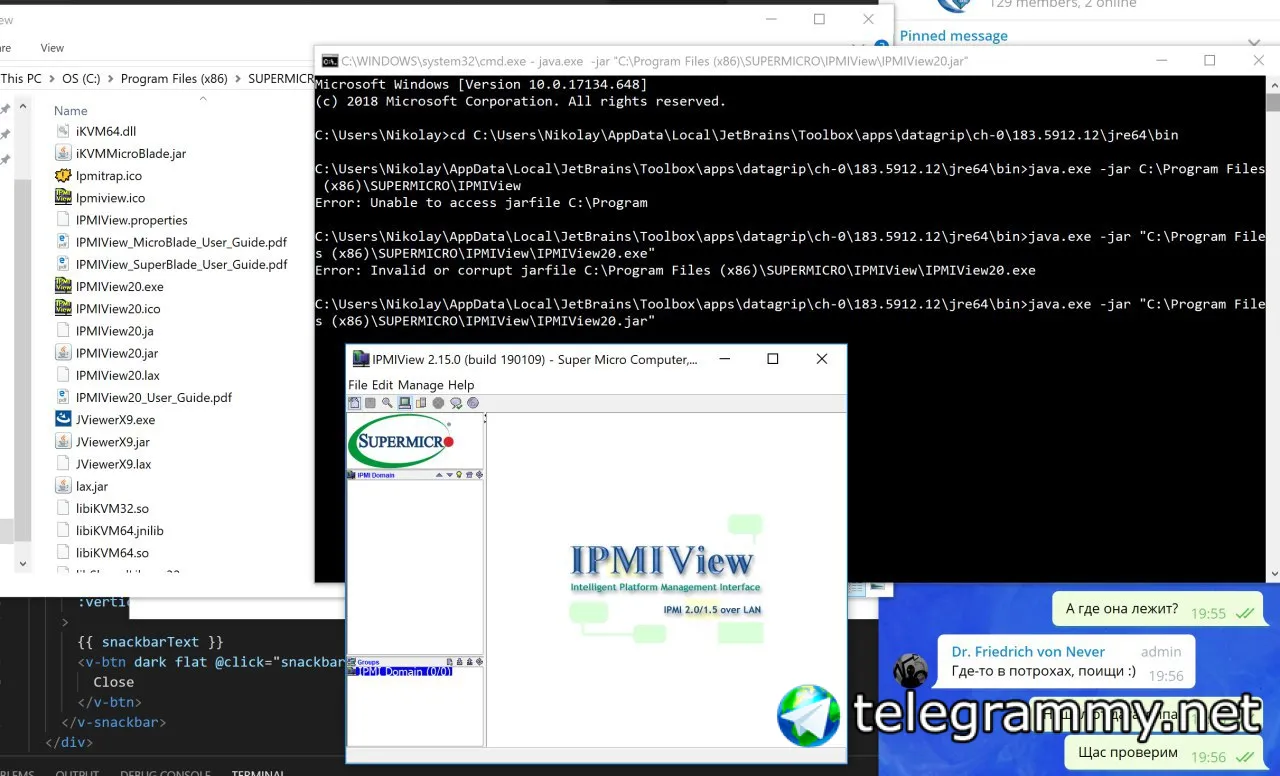Click the gray circle toolbar icon in IPMIView

pyautogui.click(x=438, y=403)
